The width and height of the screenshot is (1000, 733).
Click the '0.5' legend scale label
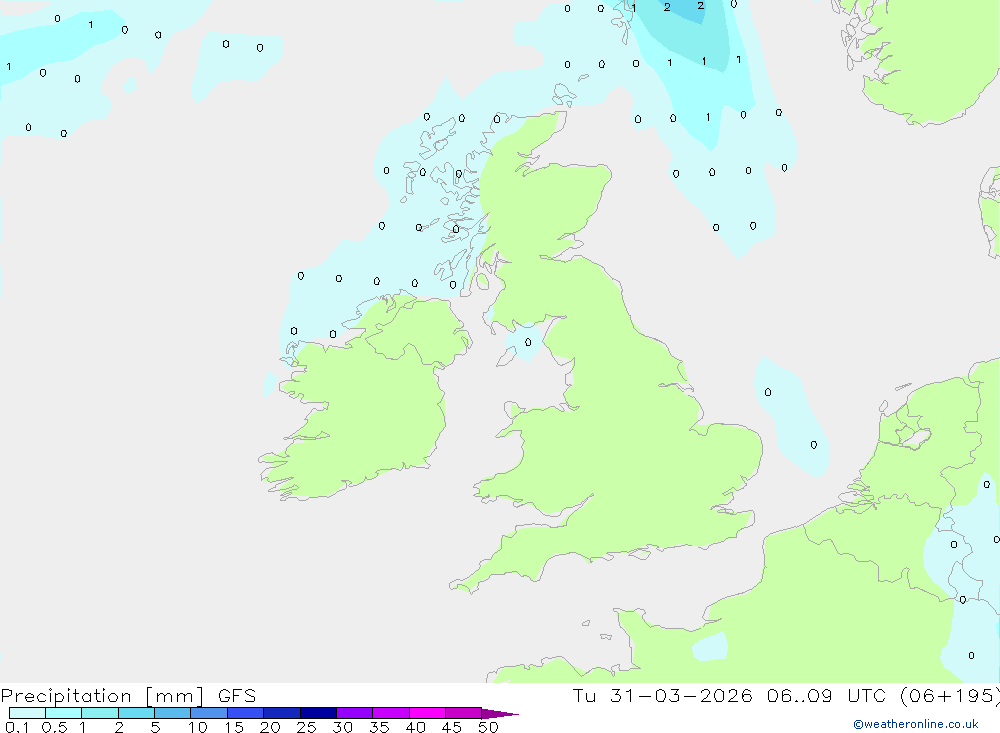pos(54,727)
